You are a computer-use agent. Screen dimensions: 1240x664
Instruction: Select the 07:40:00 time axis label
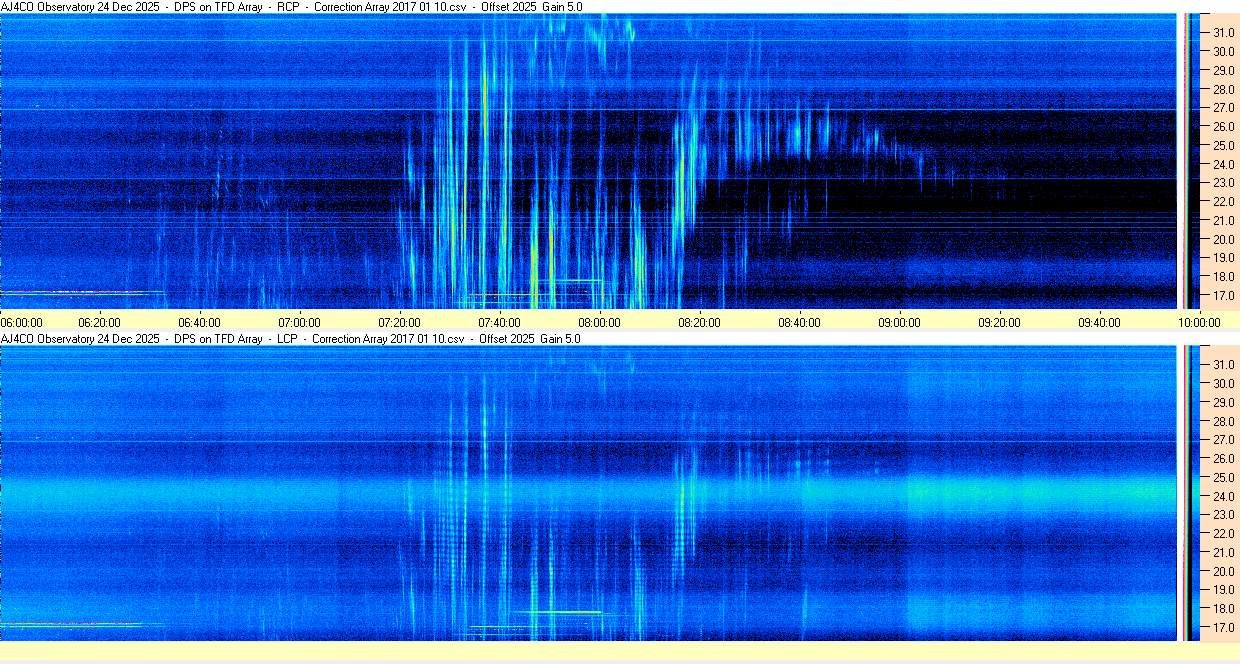499,322
